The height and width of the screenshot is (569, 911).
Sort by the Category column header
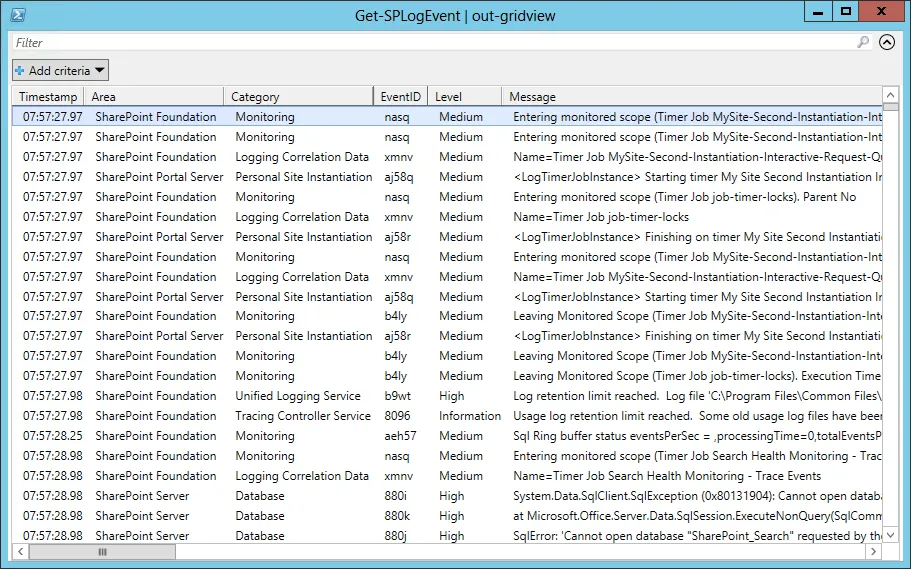pyautogui.click(x=299, y=96)
